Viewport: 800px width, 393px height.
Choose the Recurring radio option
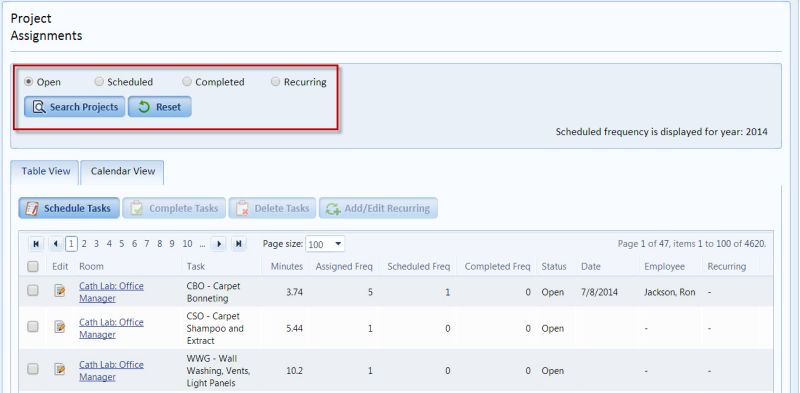pos(276,82)
